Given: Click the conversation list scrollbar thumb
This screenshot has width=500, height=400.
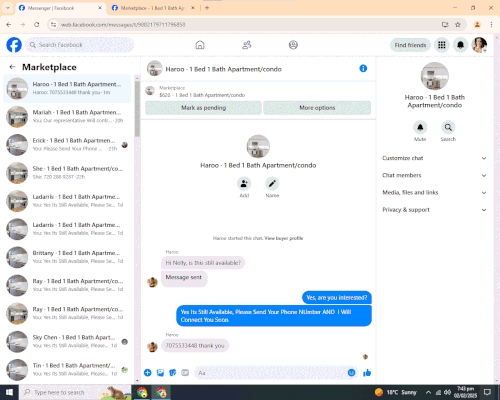Looking at the screenshot, I should [137, 108].
